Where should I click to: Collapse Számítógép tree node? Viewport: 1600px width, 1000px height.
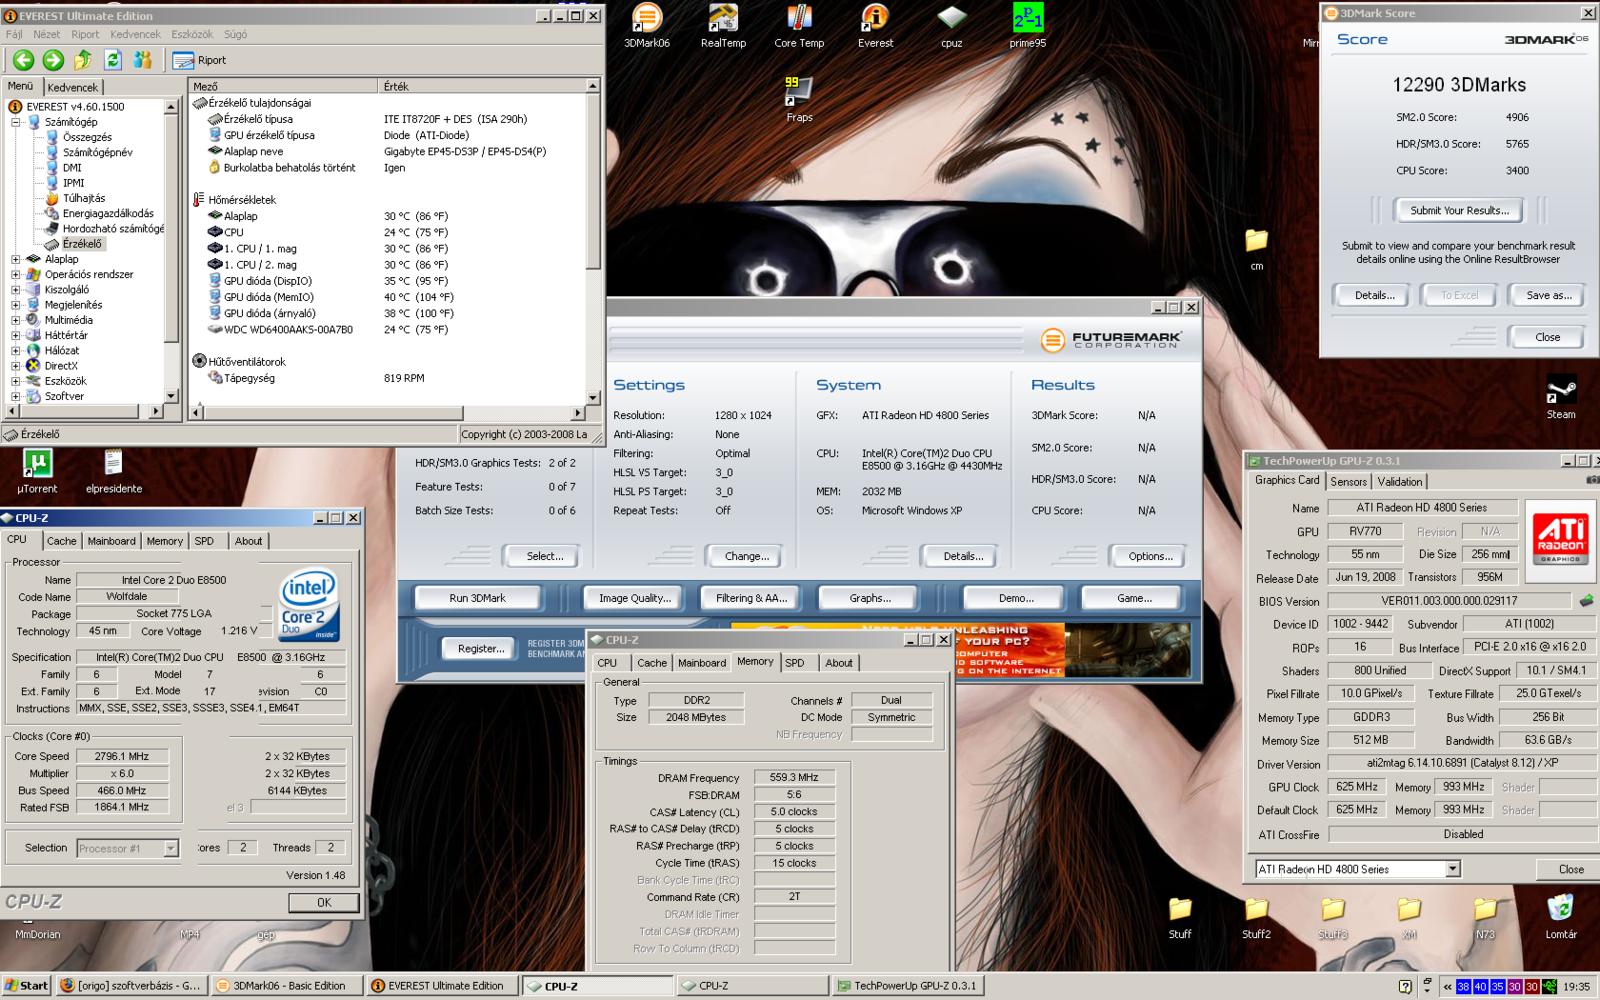(x=16, y=122)
